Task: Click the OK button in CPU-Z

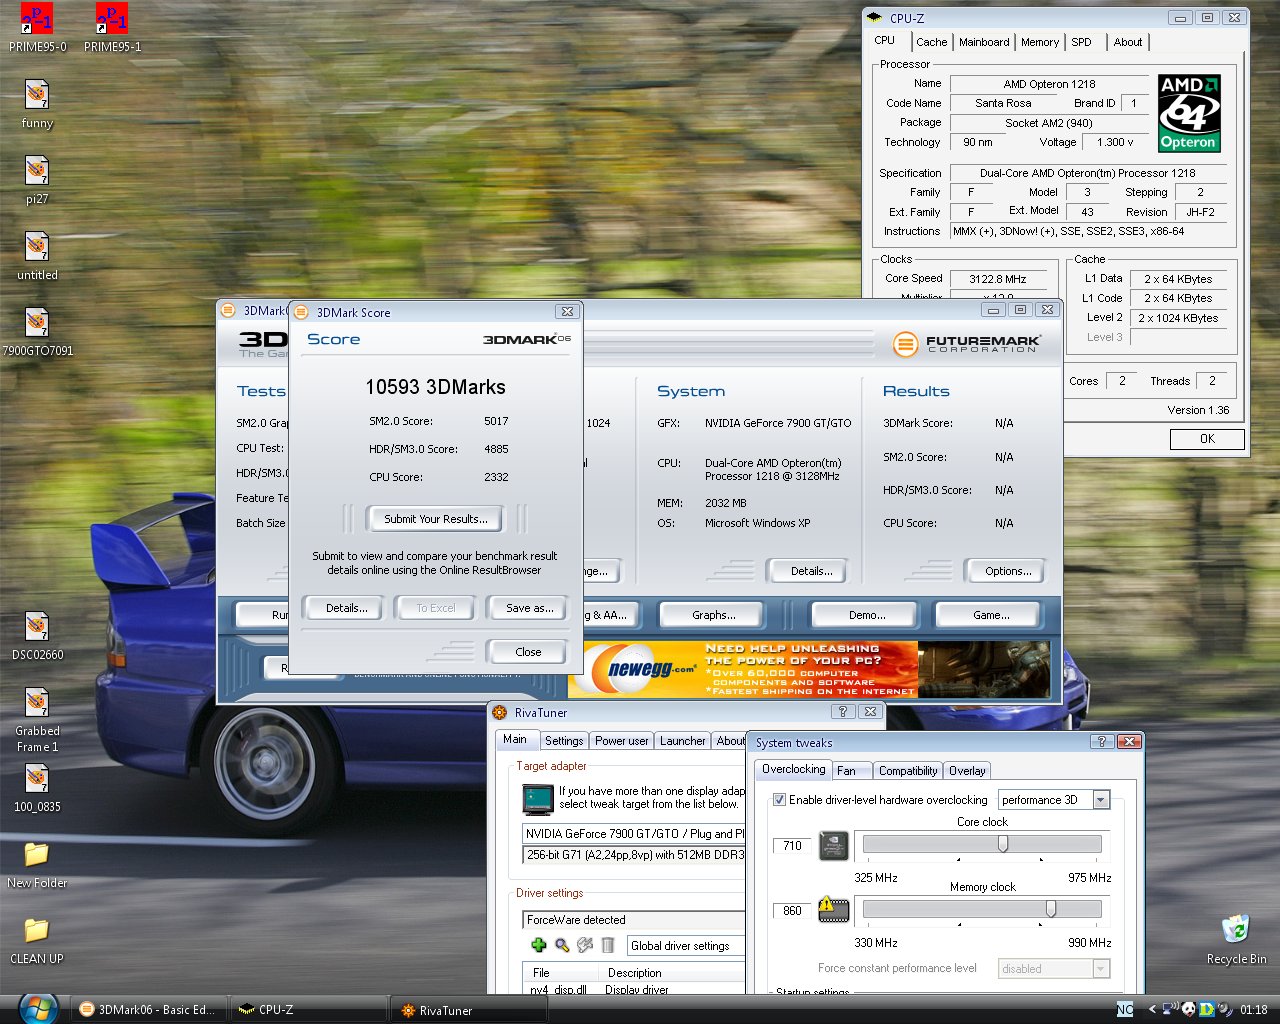Action: [1207, 439]
